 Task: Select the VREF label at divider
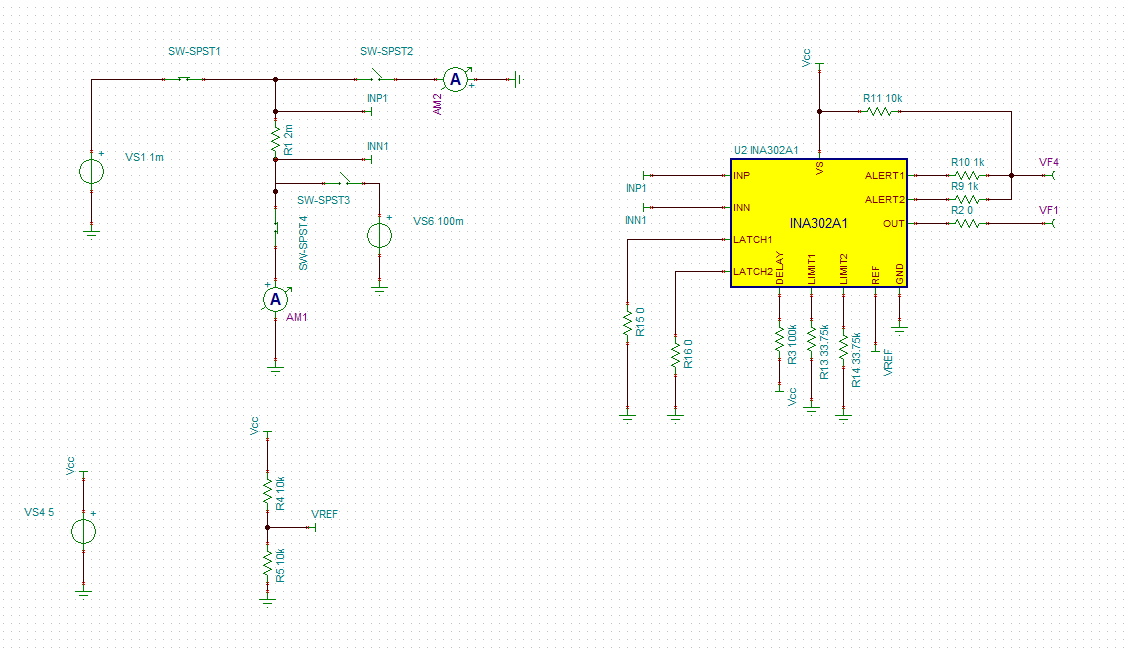pyautogui.click(x=324, y=514)
